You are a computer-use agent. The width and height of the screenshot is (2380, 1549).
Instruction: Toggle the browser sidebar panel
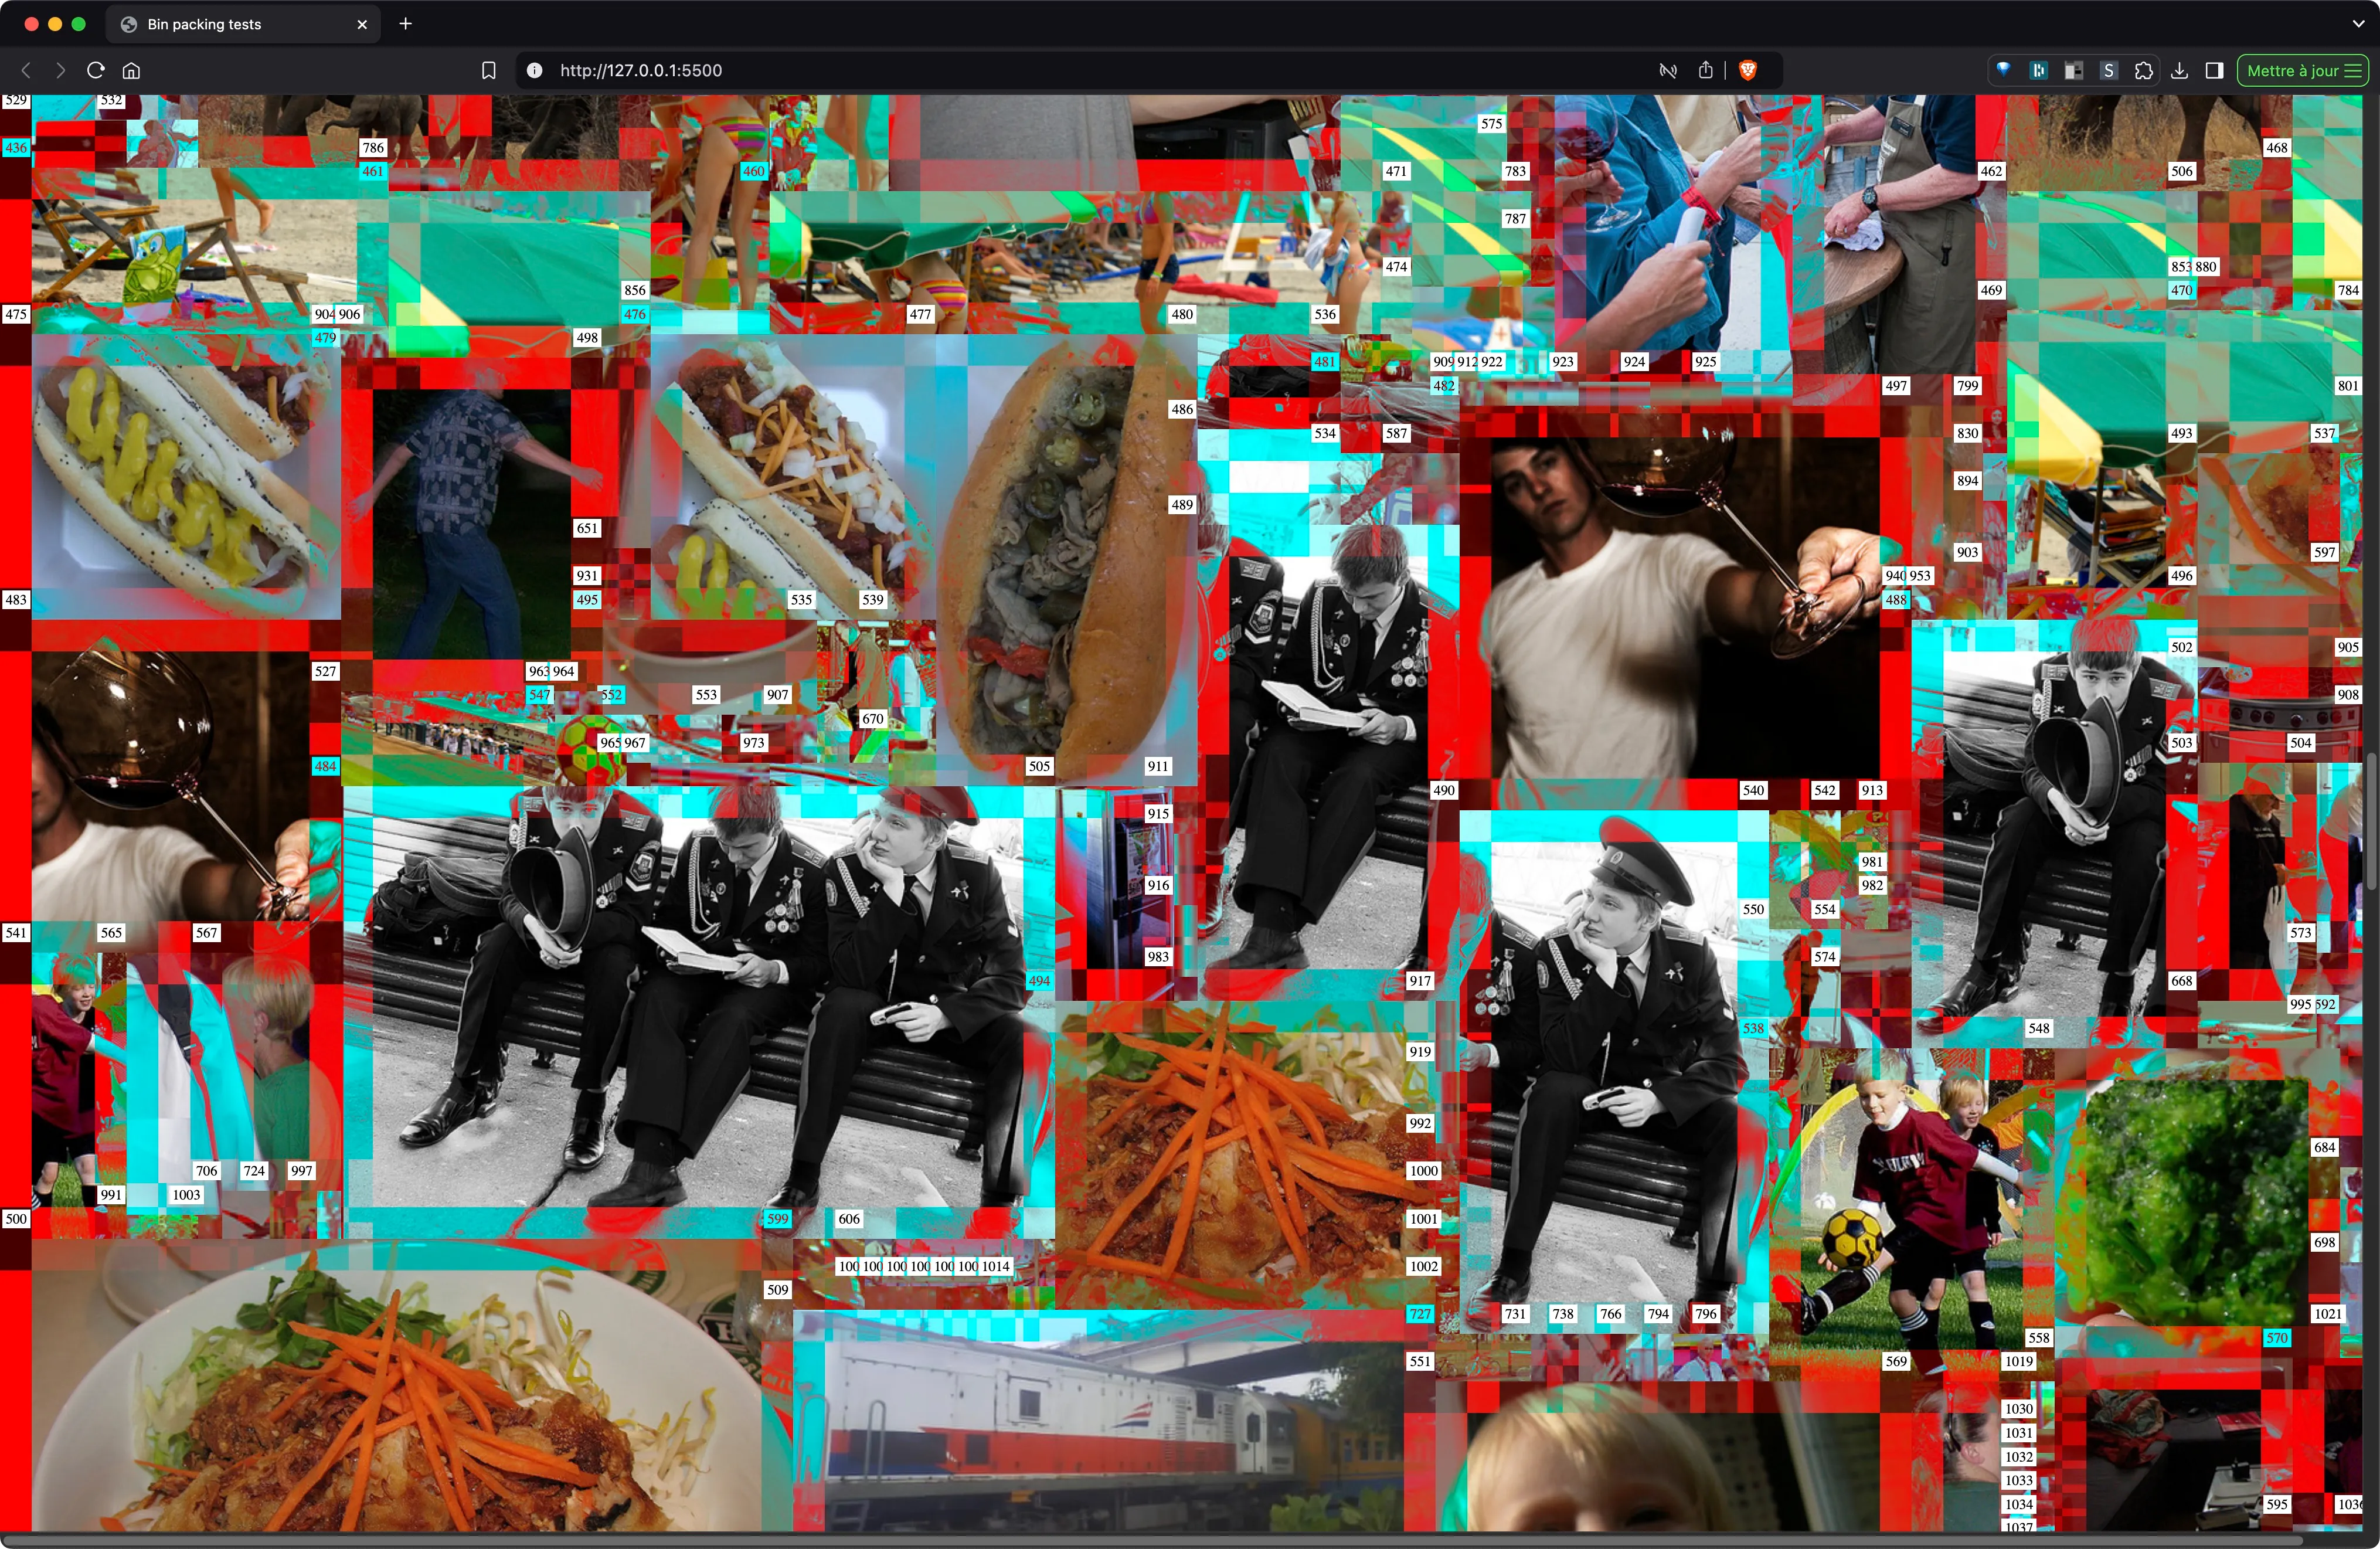(x=2214, y=70)
